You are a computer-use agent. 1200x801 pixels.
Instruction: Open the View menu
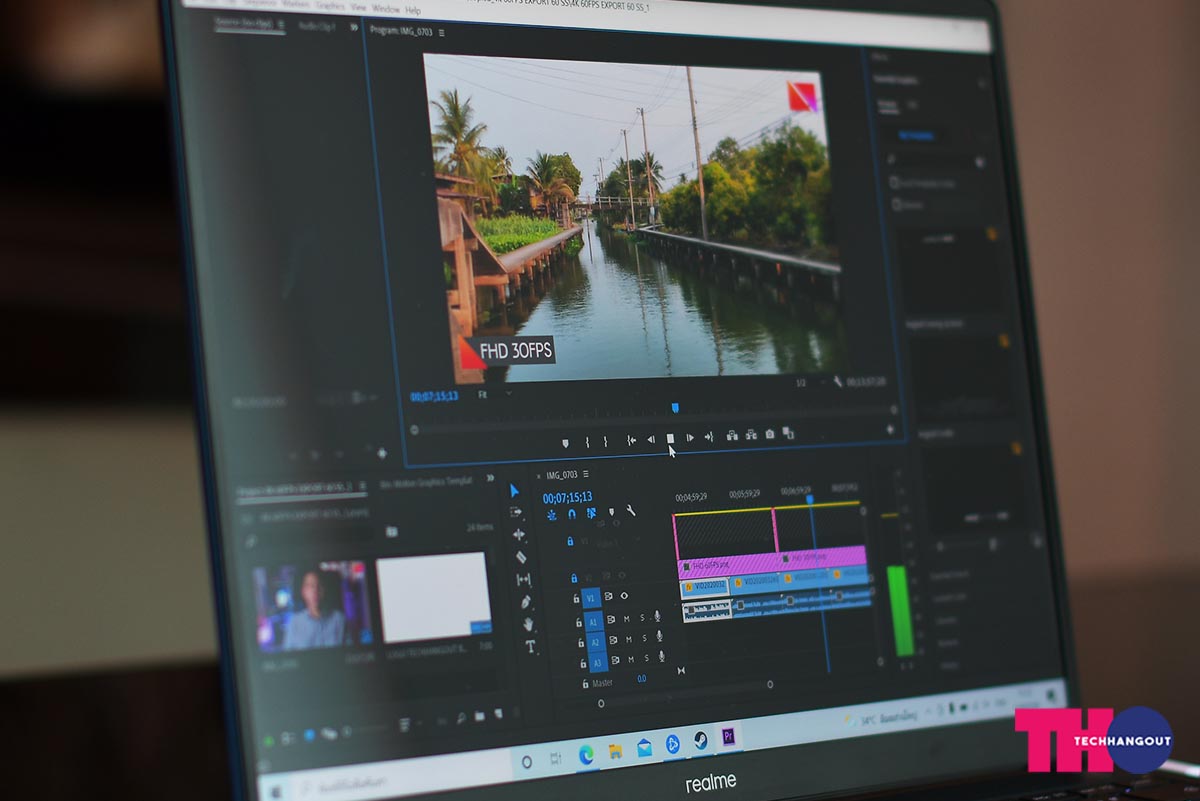[358, 7]
